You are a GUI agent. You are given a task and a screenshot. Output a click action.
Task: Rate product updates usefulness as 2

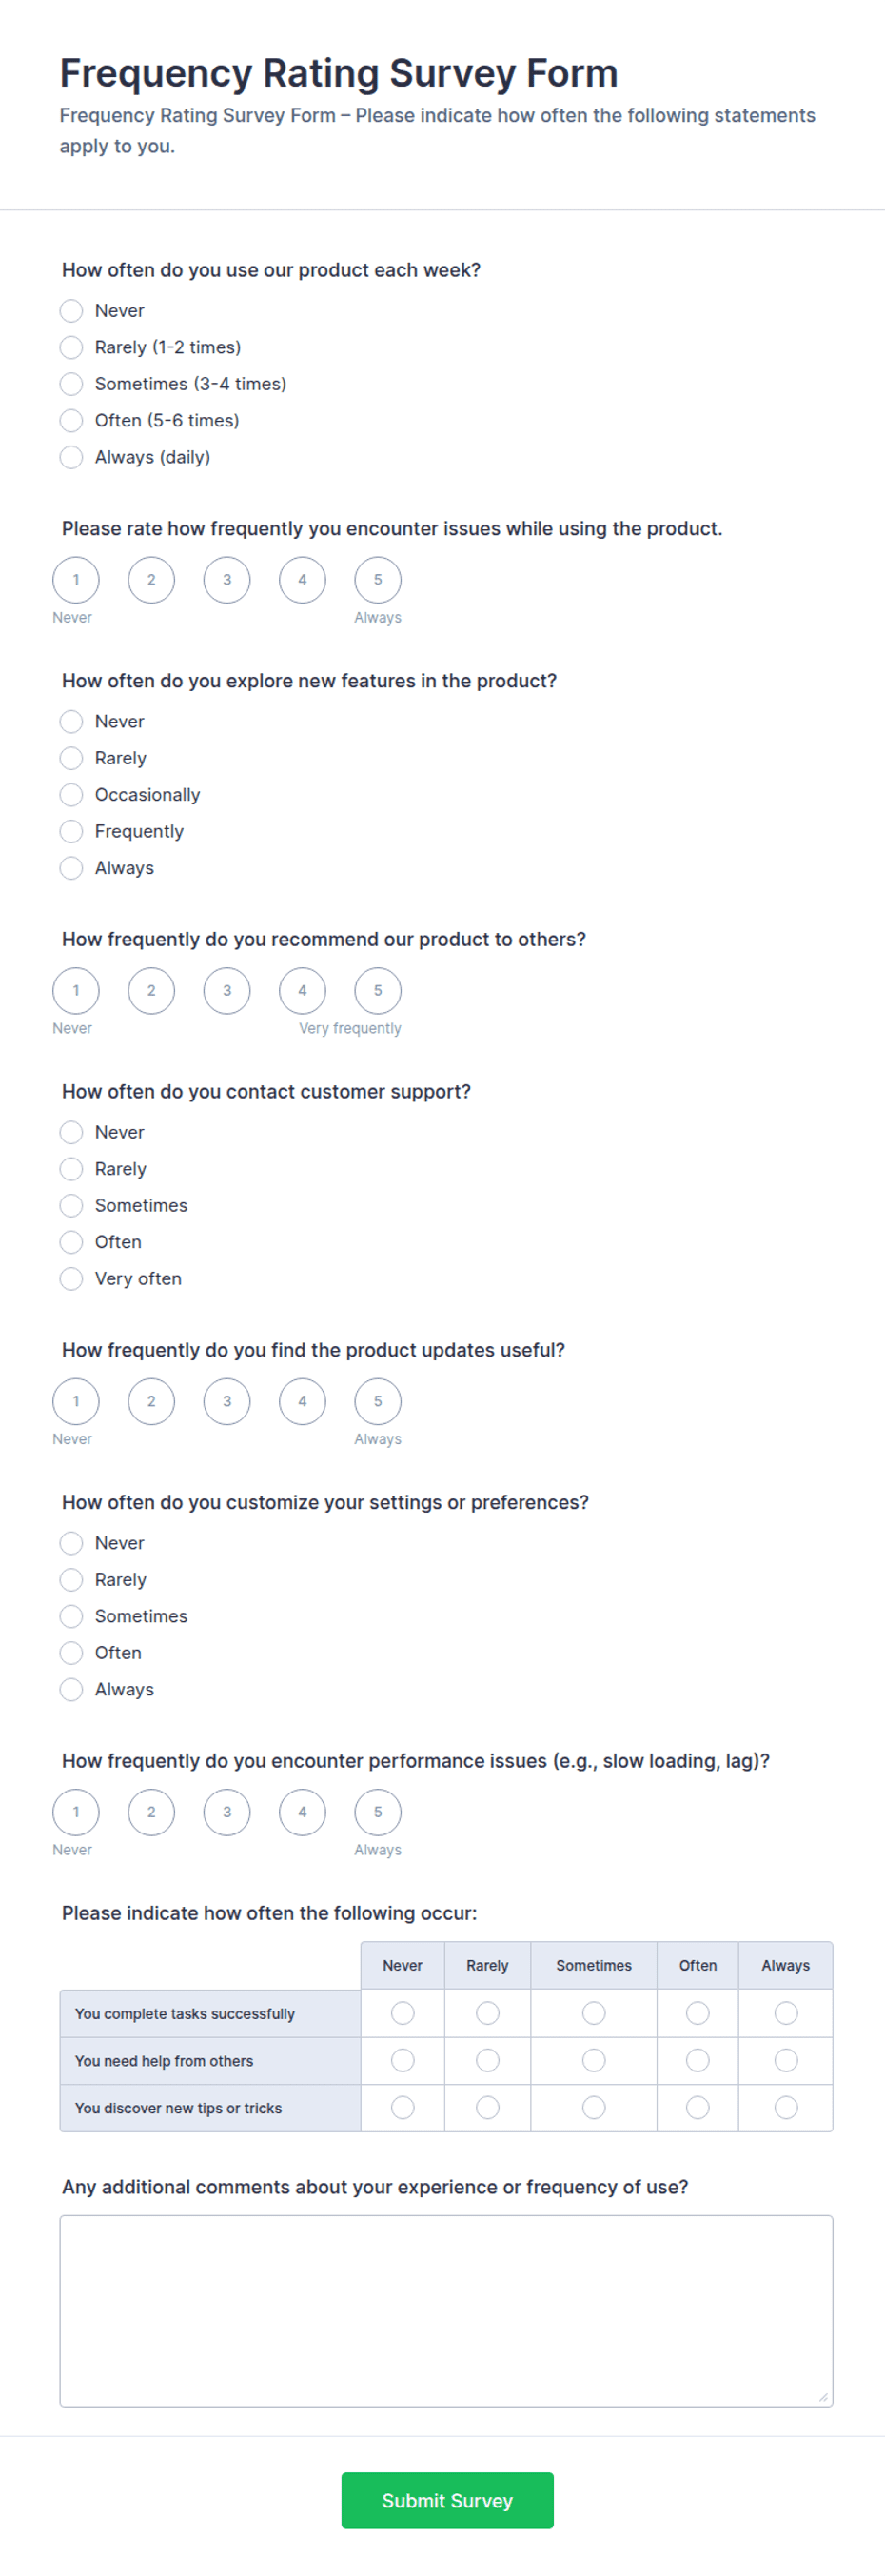151,1402
